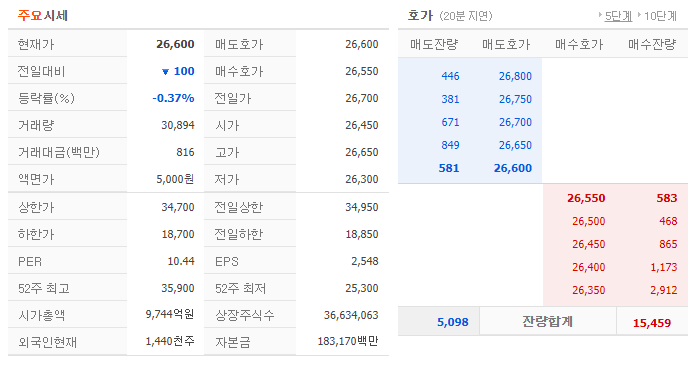Select the 고가 value 26,650 in 주요시세
The width and height of the screenshot is (693, 365).
(x=362, y=152)
